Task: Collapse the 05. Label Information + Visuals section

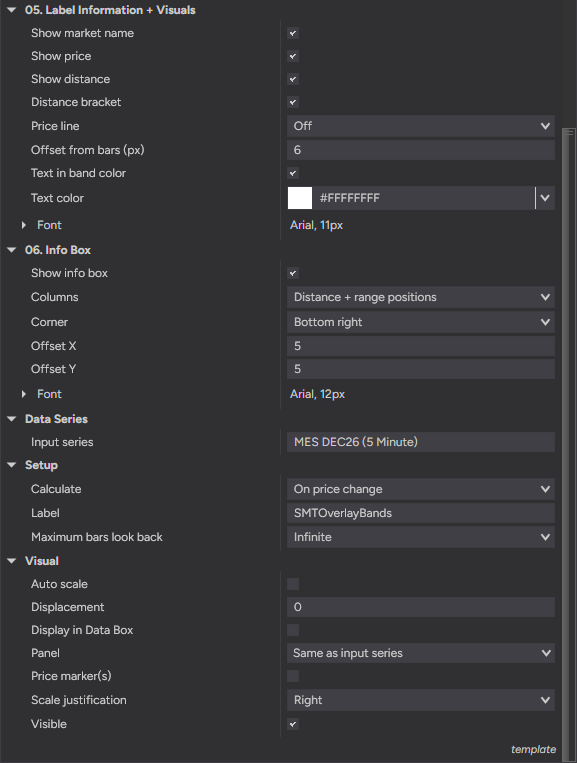Action: click(12, 10)
